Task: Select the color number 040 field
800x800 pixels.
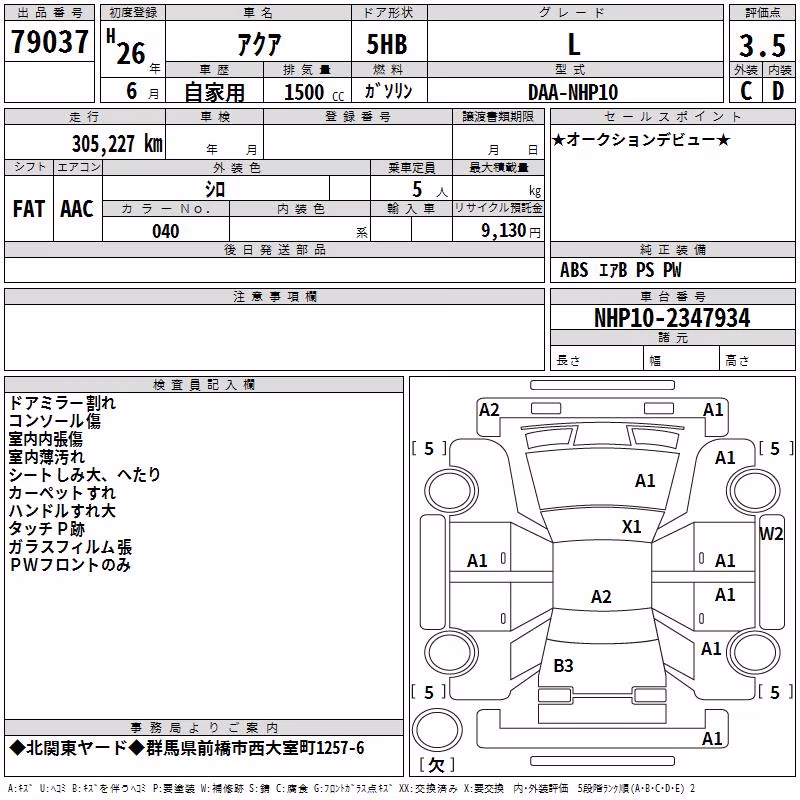Action: (166, 231)
